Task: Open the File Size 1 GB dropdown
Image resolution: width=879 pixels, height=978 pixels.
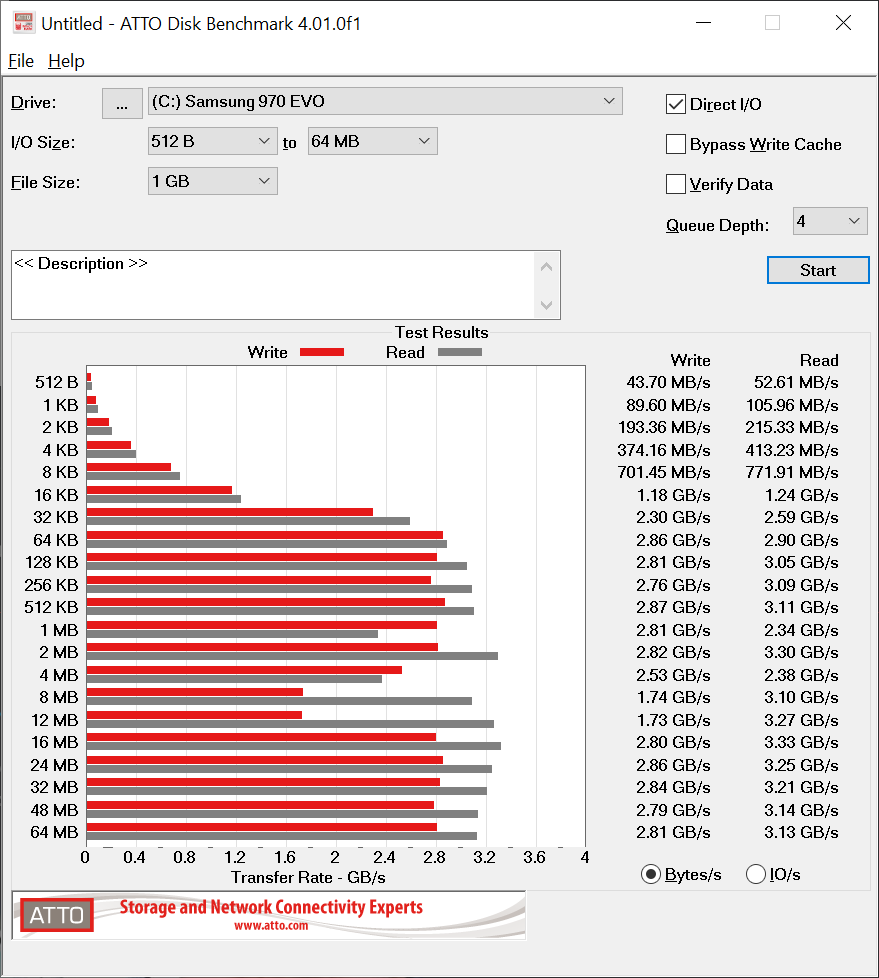Action: pos(213,182)
